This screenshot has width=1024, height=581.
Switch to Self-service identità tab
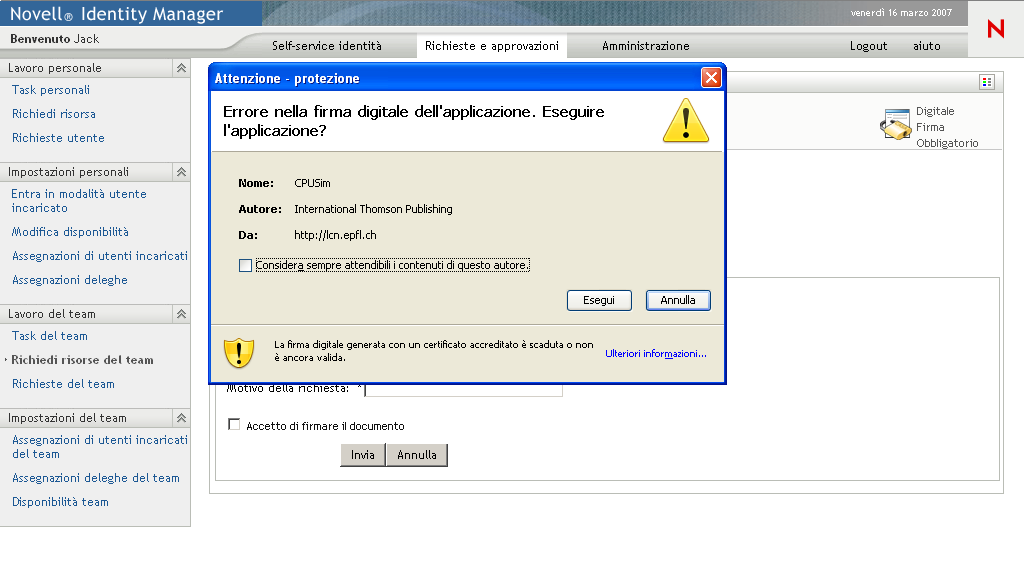[x=327, y=46]
